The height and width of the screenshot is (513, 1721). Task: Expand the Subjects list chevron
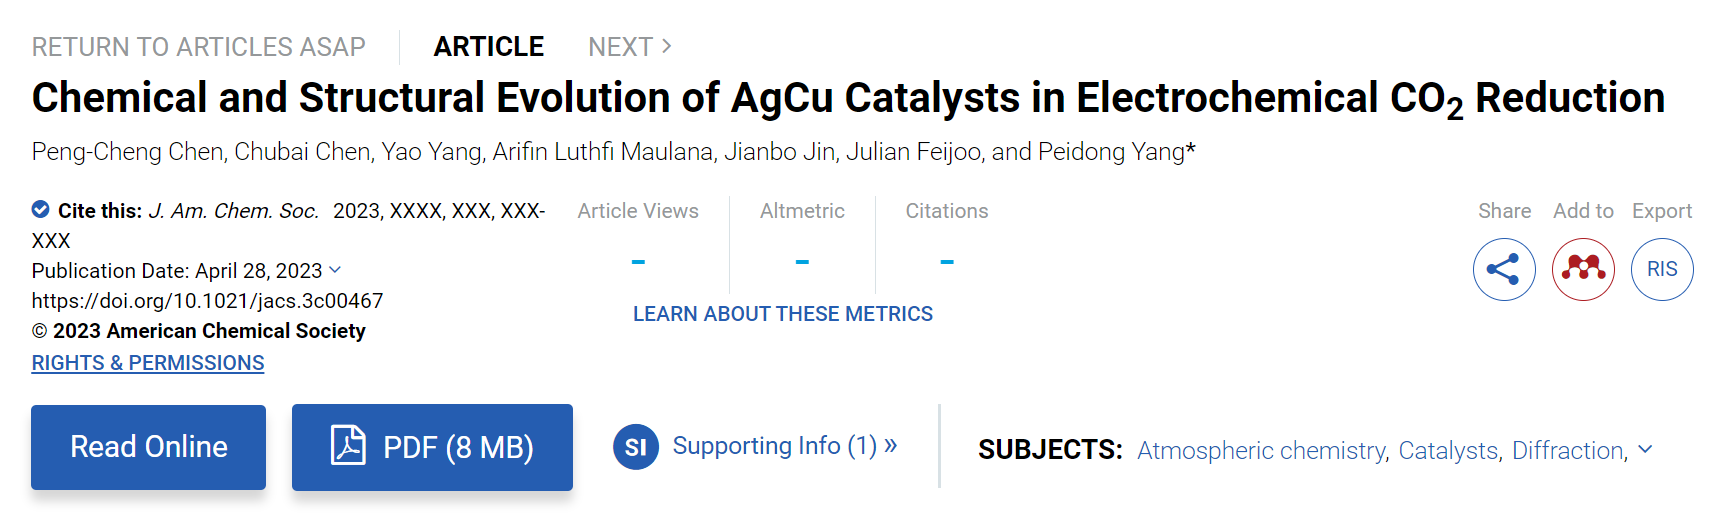pyautogui.click(x=1645, y=450)
